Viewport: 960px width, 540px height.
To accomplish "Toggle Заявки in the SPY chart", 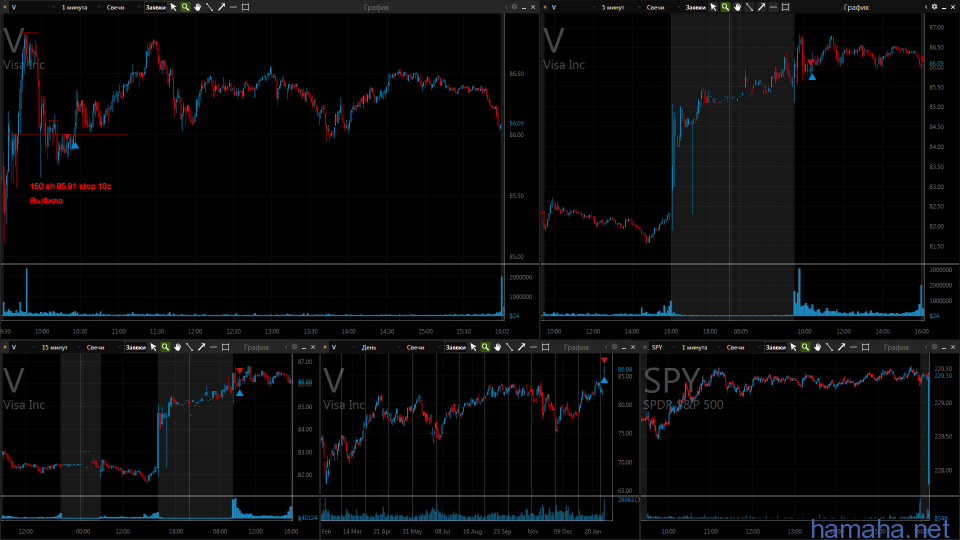I will point(776,347).
